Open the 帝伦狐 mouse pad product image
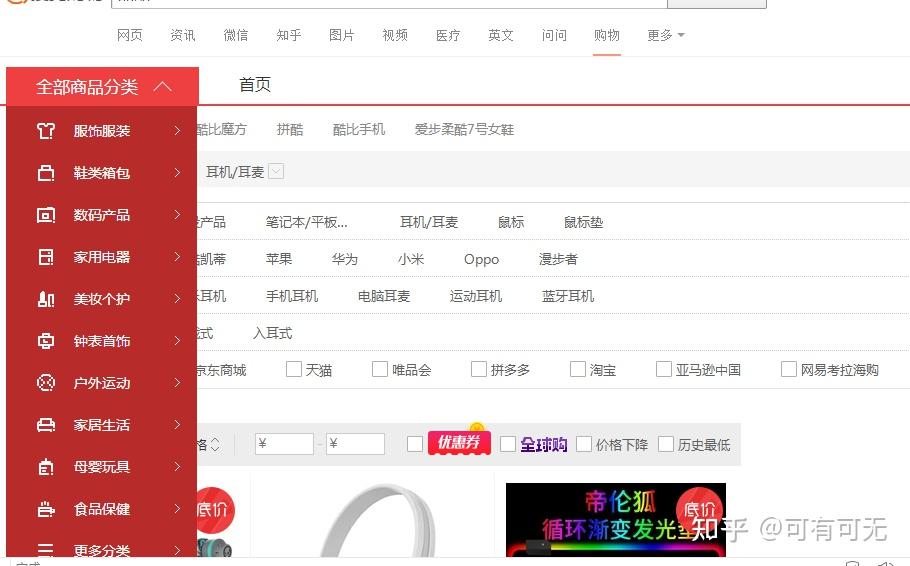 (616, 520)
